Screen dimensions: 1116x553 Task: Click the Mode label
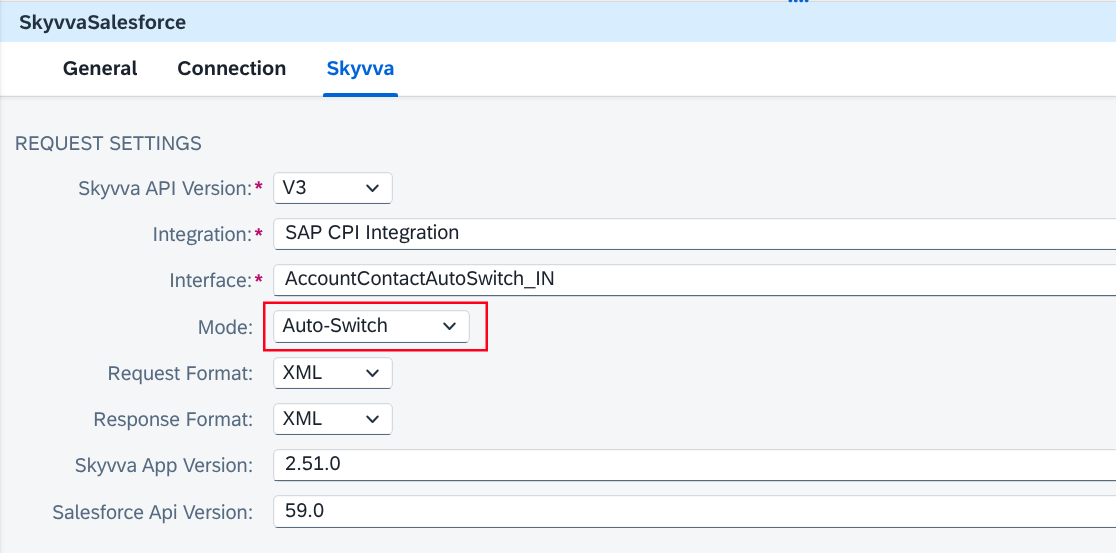pos(225,327)
